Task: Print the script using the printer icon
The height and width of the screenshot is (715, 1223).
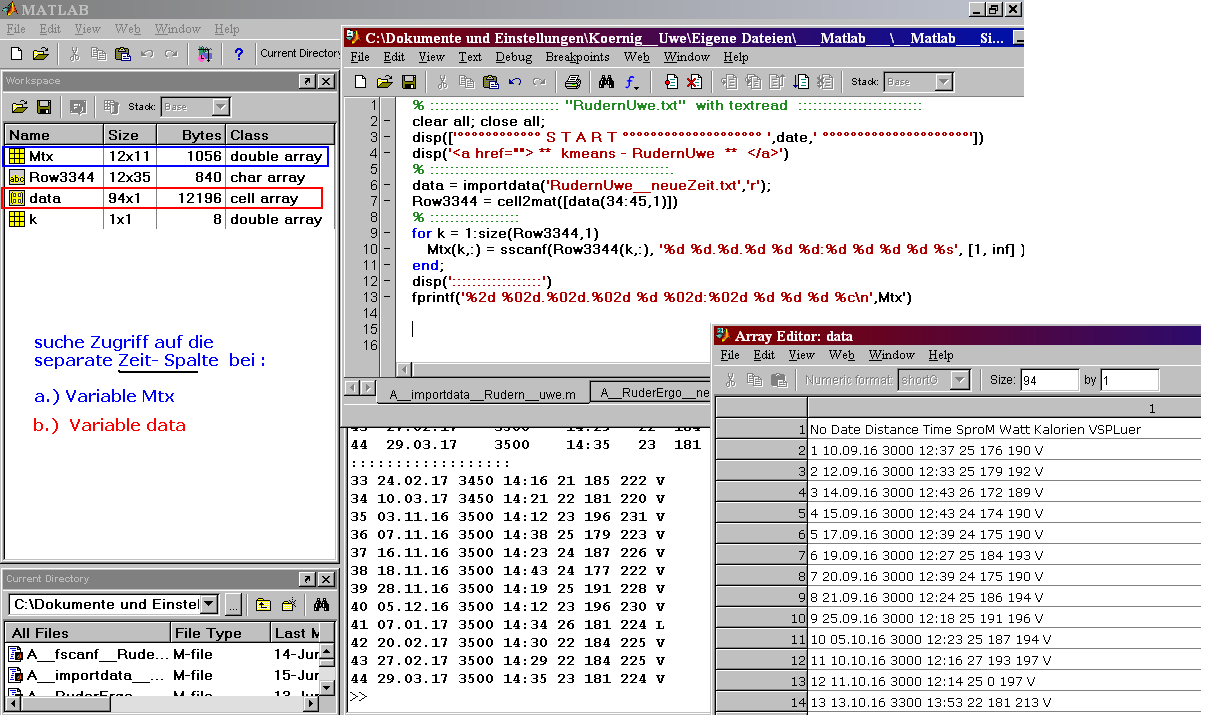Action: coord(572,82)
